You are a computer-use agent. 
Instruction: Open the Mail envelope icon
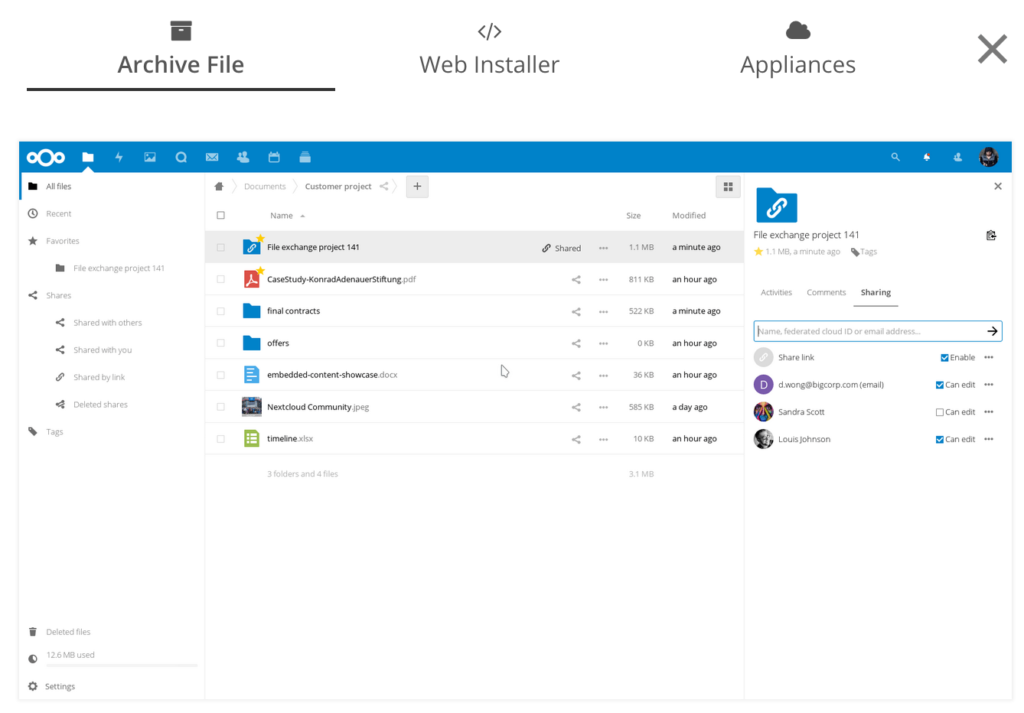pyautogui.click(x=212, y=157)
